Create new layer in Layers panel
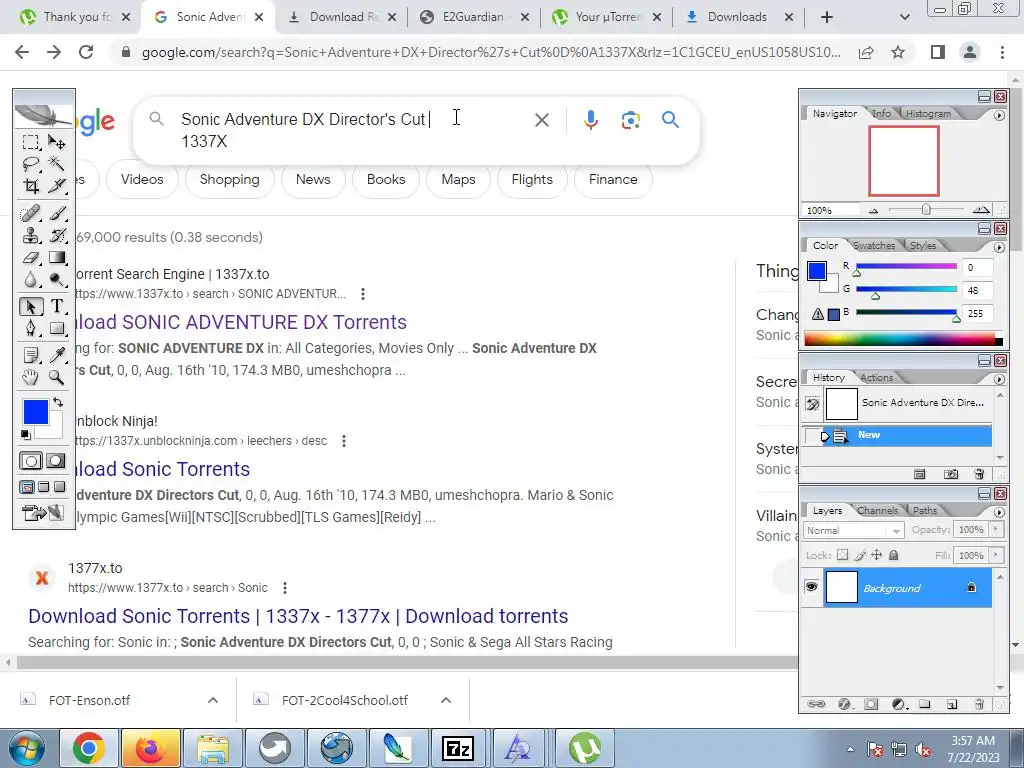This screenshot has height=768, width=1024. (x=952, y=704)
